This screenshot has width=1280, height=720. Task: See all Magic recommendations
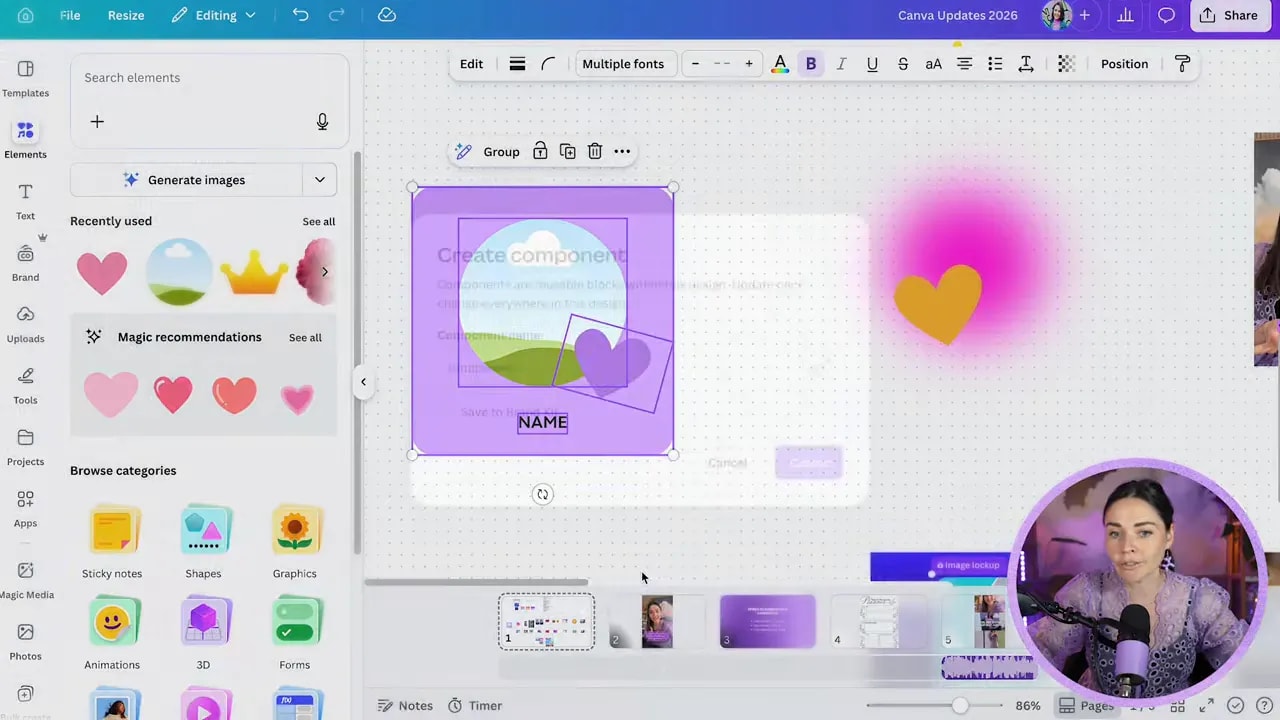pos(305,338)
